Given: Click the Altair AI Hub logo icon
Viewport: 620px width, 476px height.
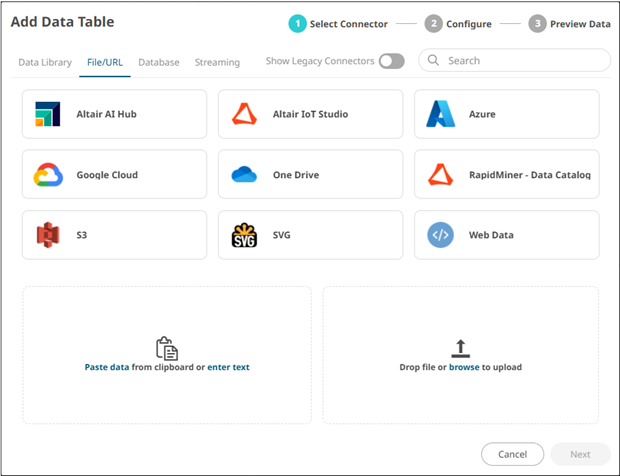Looking at the screenshot, I should [47, 114].
